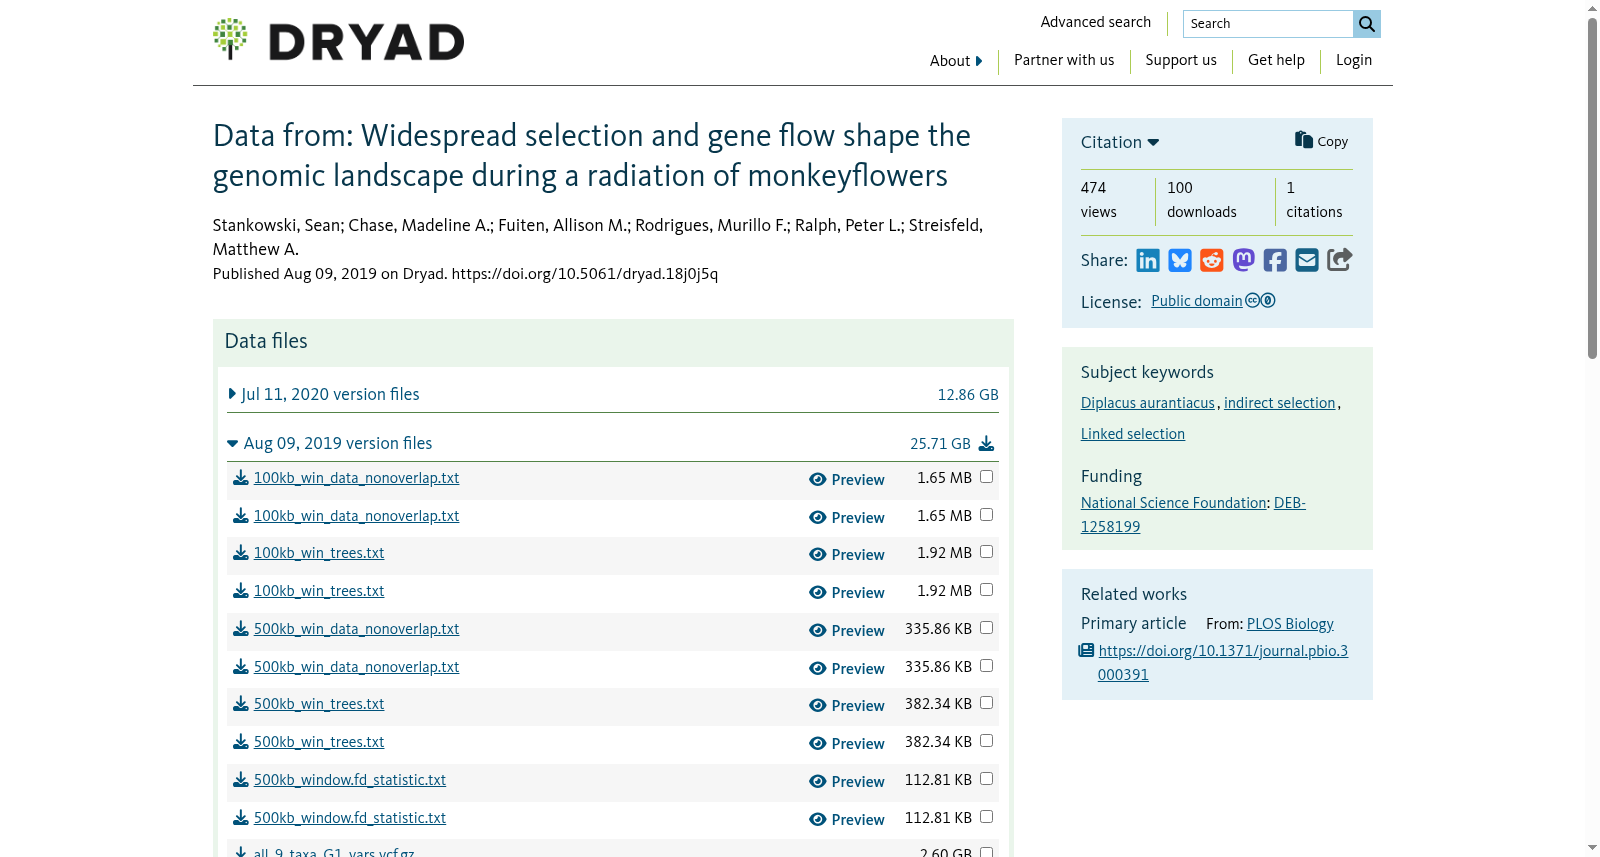The image size is (1600, 857).
Task: Click the article icon beside the primary article DOI
Action: (x=1086, y=651)
